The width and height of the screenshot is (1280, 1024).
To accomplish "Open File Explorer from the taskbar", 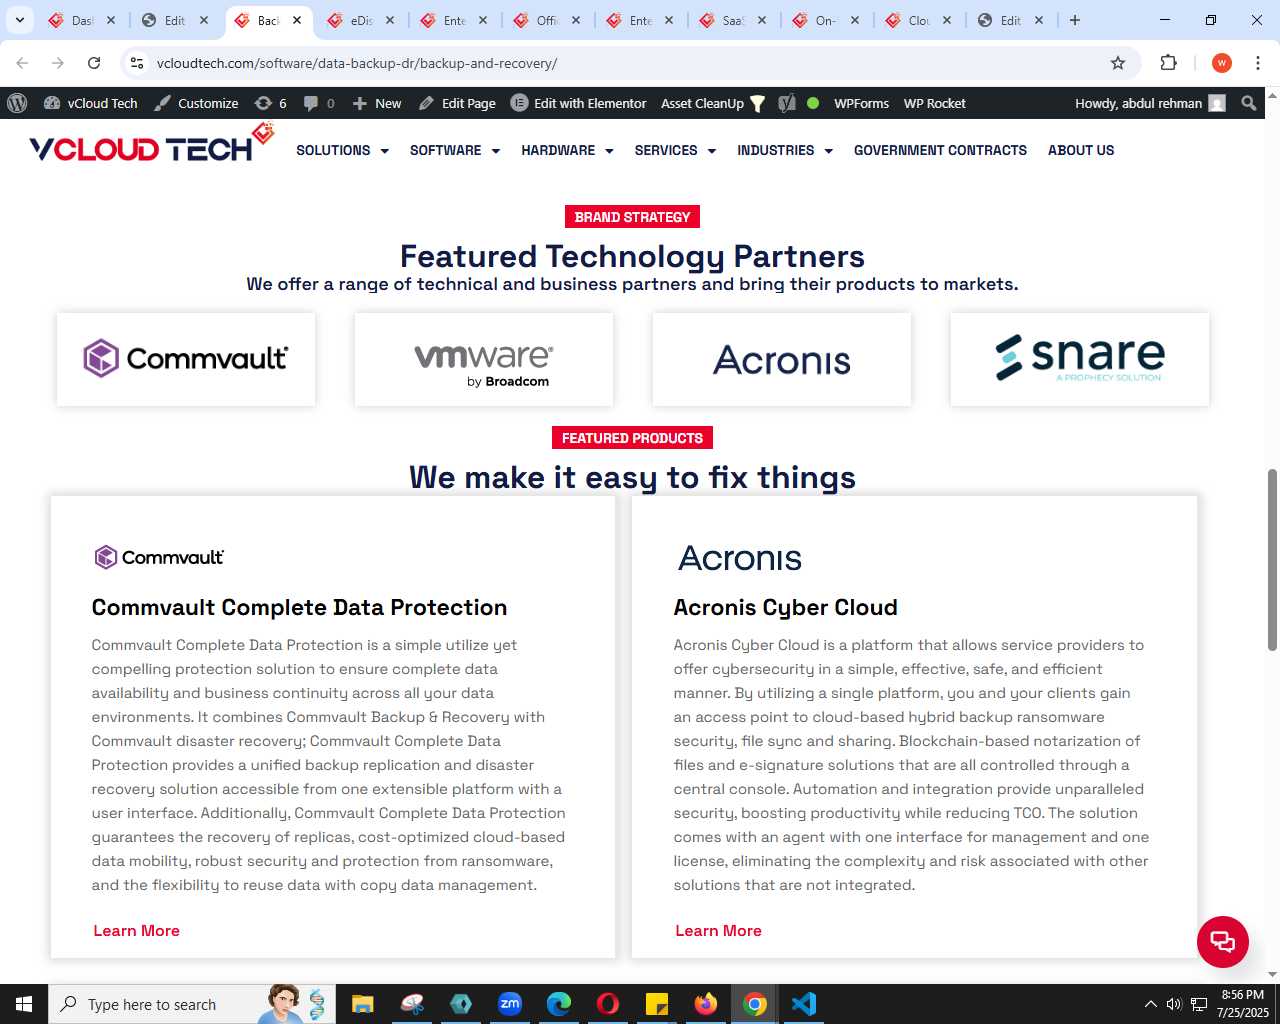I will click(362, 1004).
